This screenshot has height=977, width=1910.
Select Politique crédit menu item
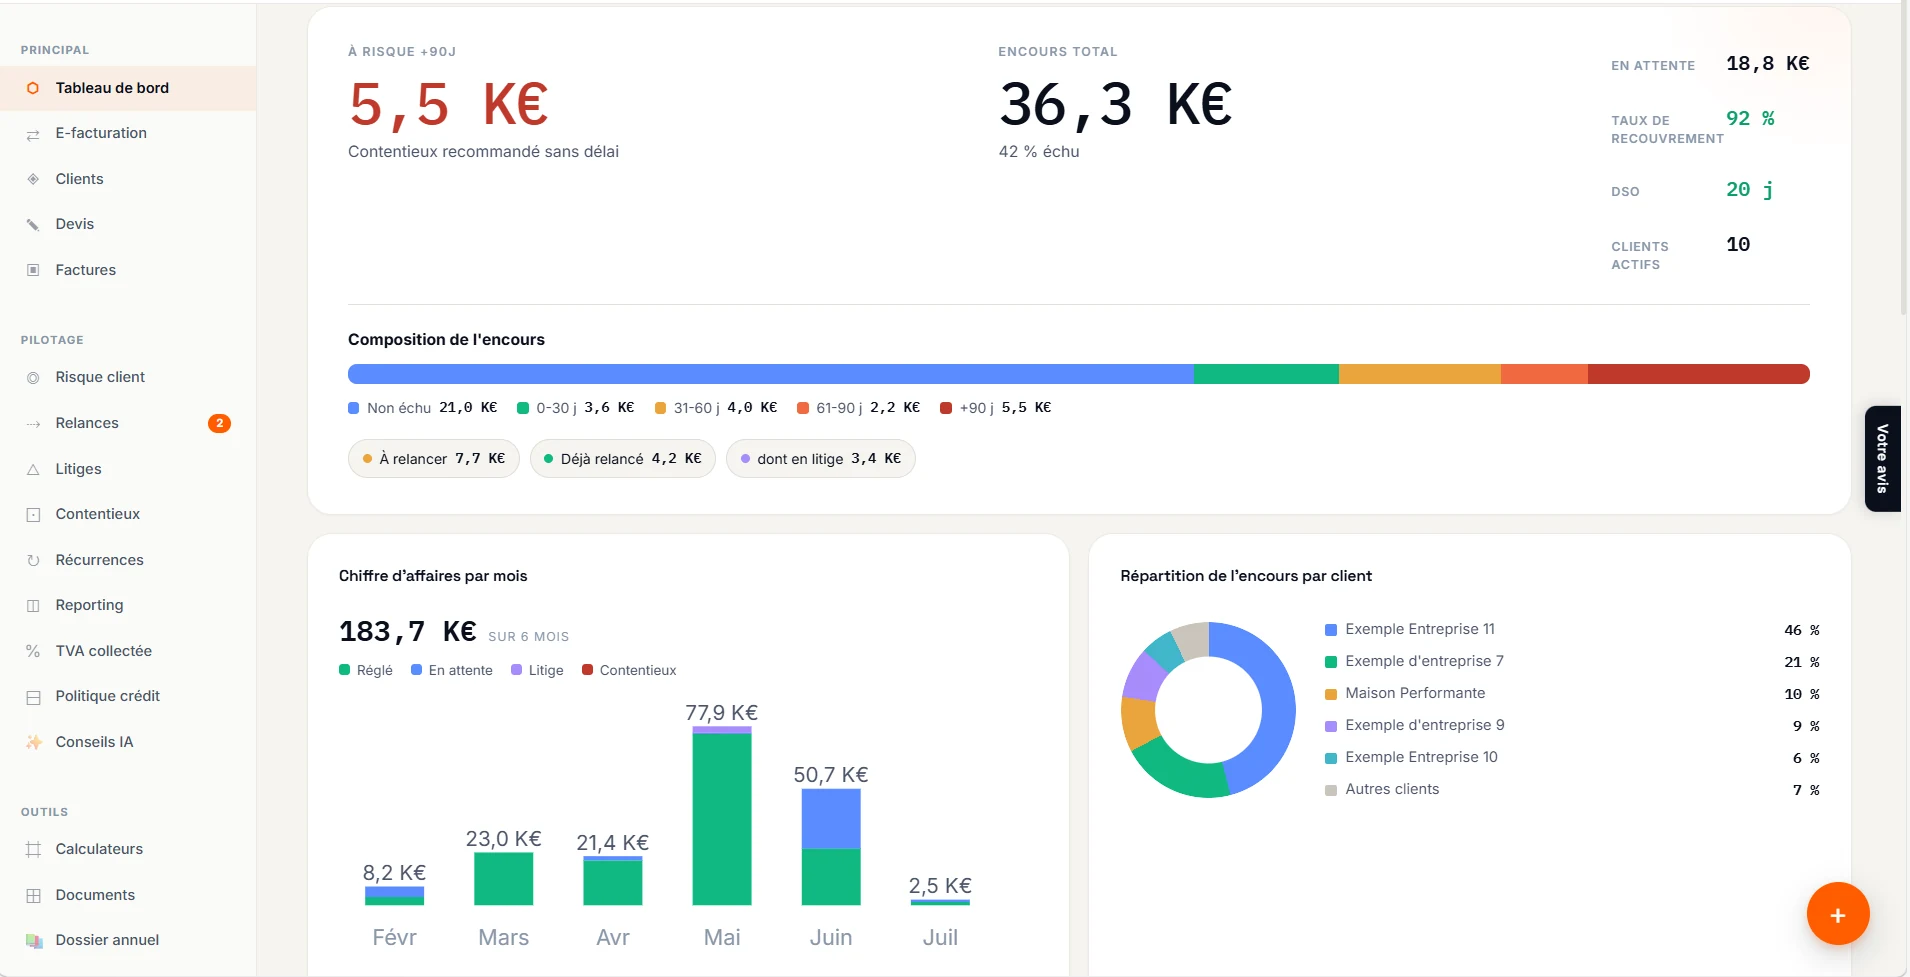(x=128, y=696)
